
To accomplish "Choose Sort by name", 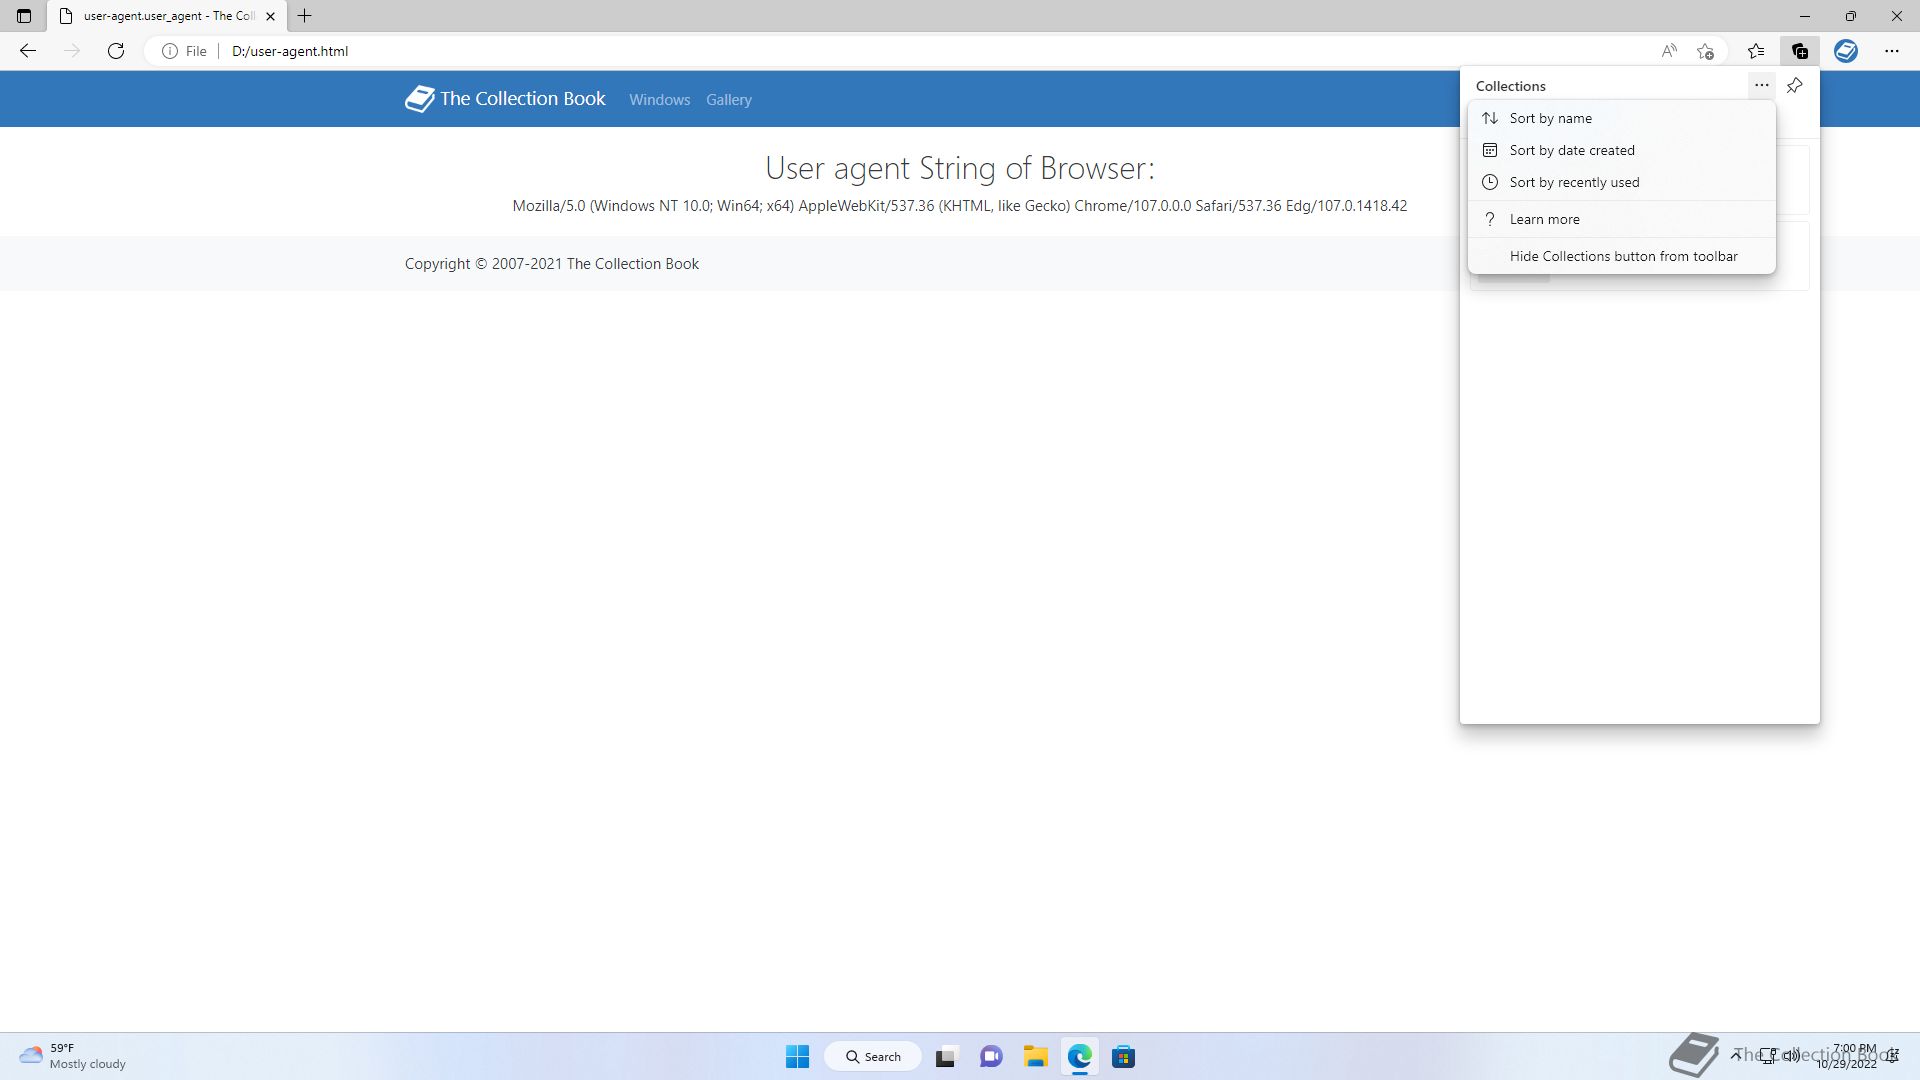I will click(1622, 118).
